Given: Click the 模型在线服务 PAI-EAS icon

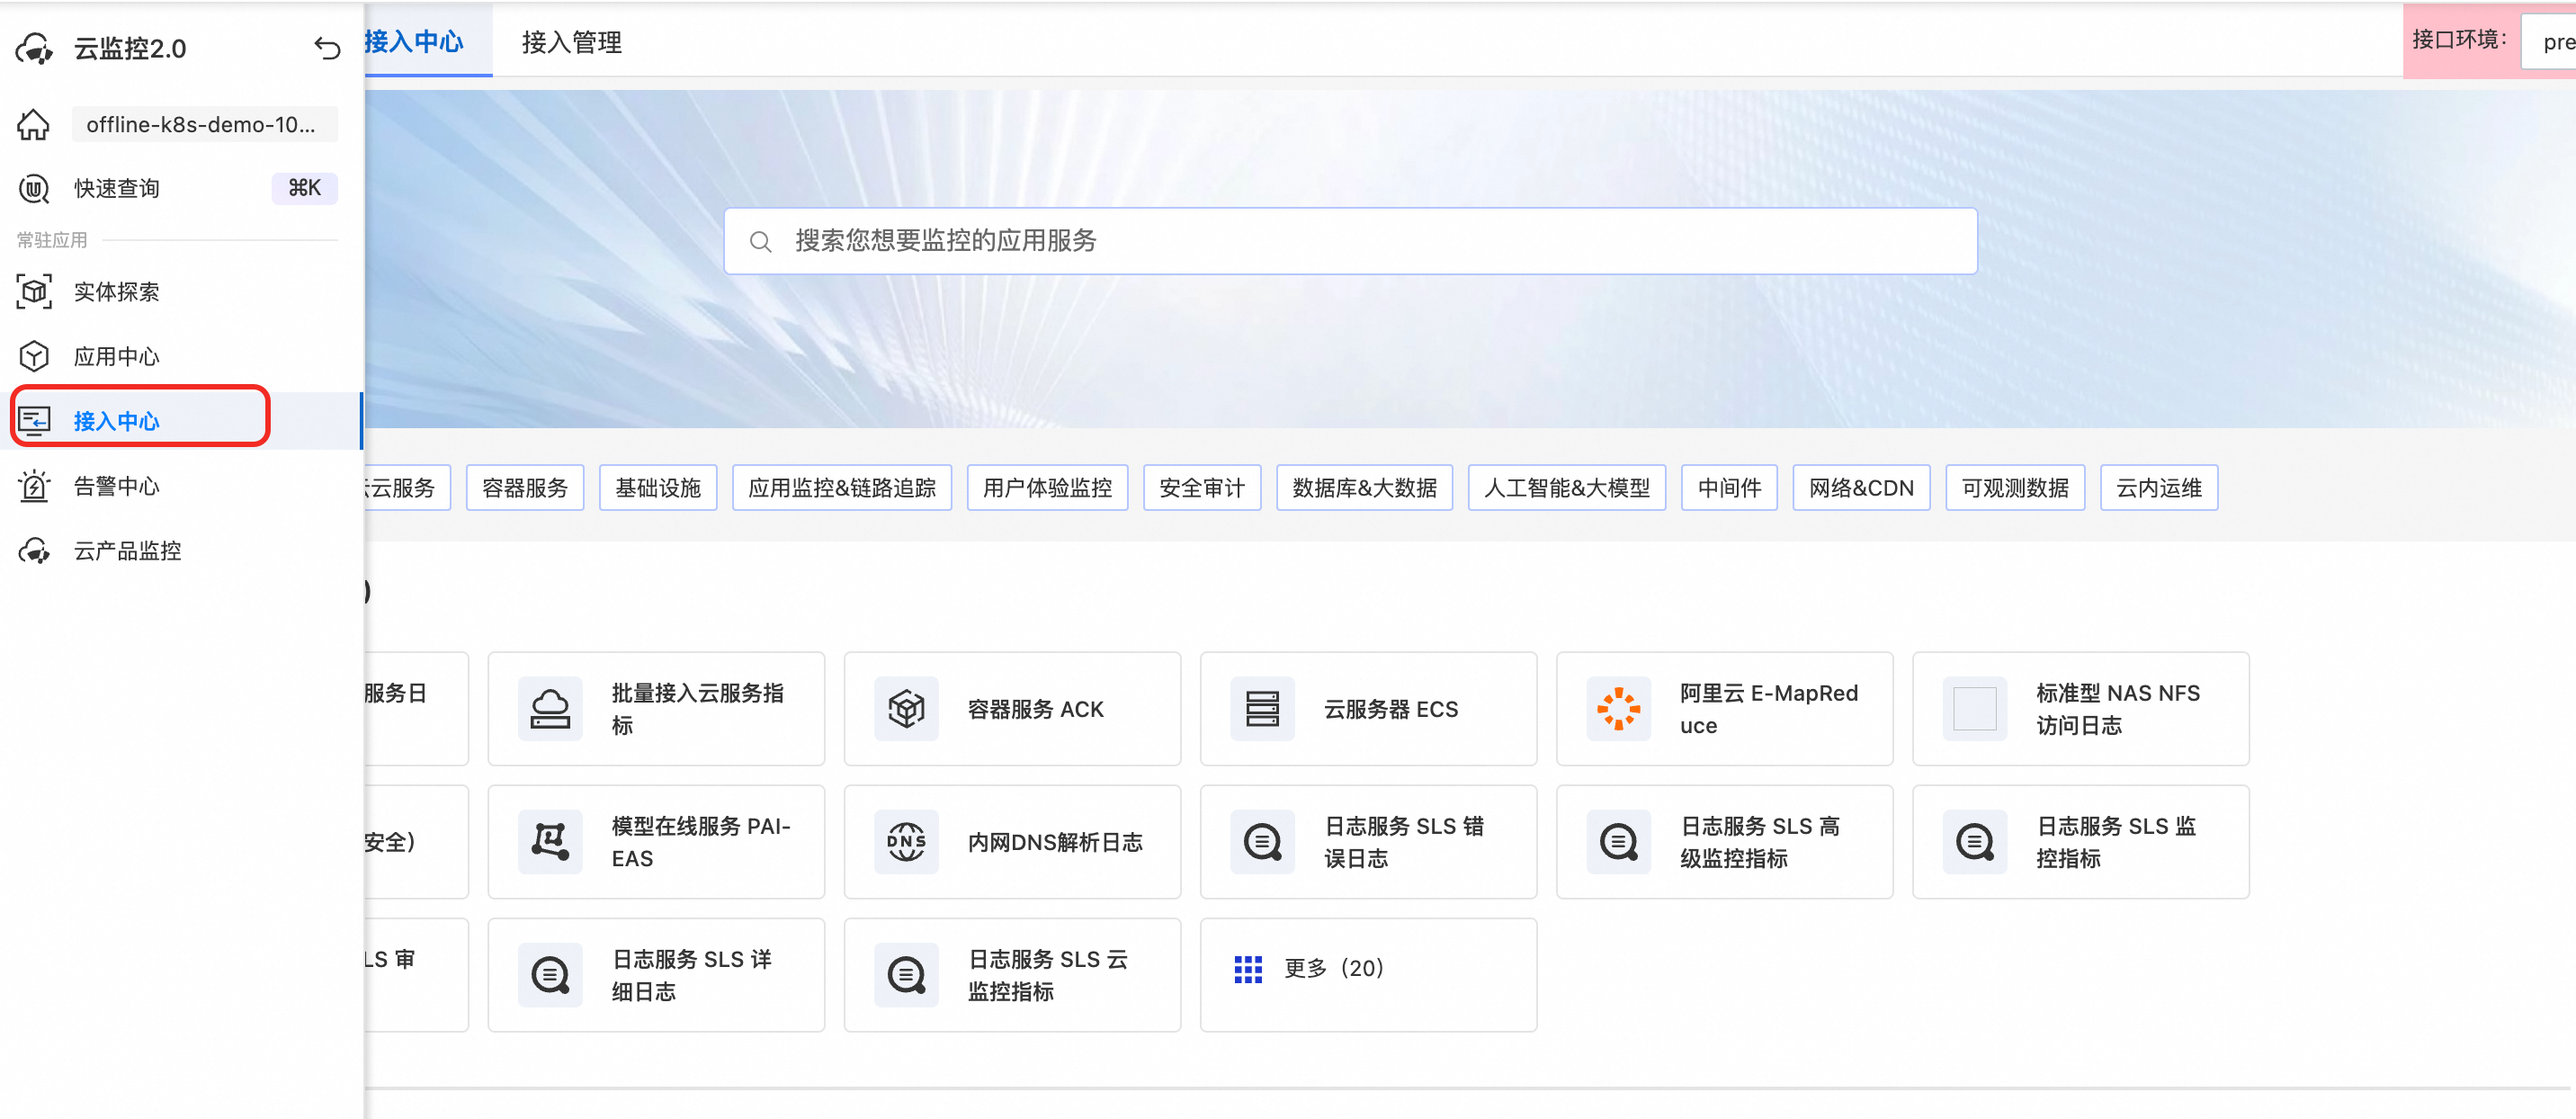Looking at the screenshot, I should click(550, 842).
